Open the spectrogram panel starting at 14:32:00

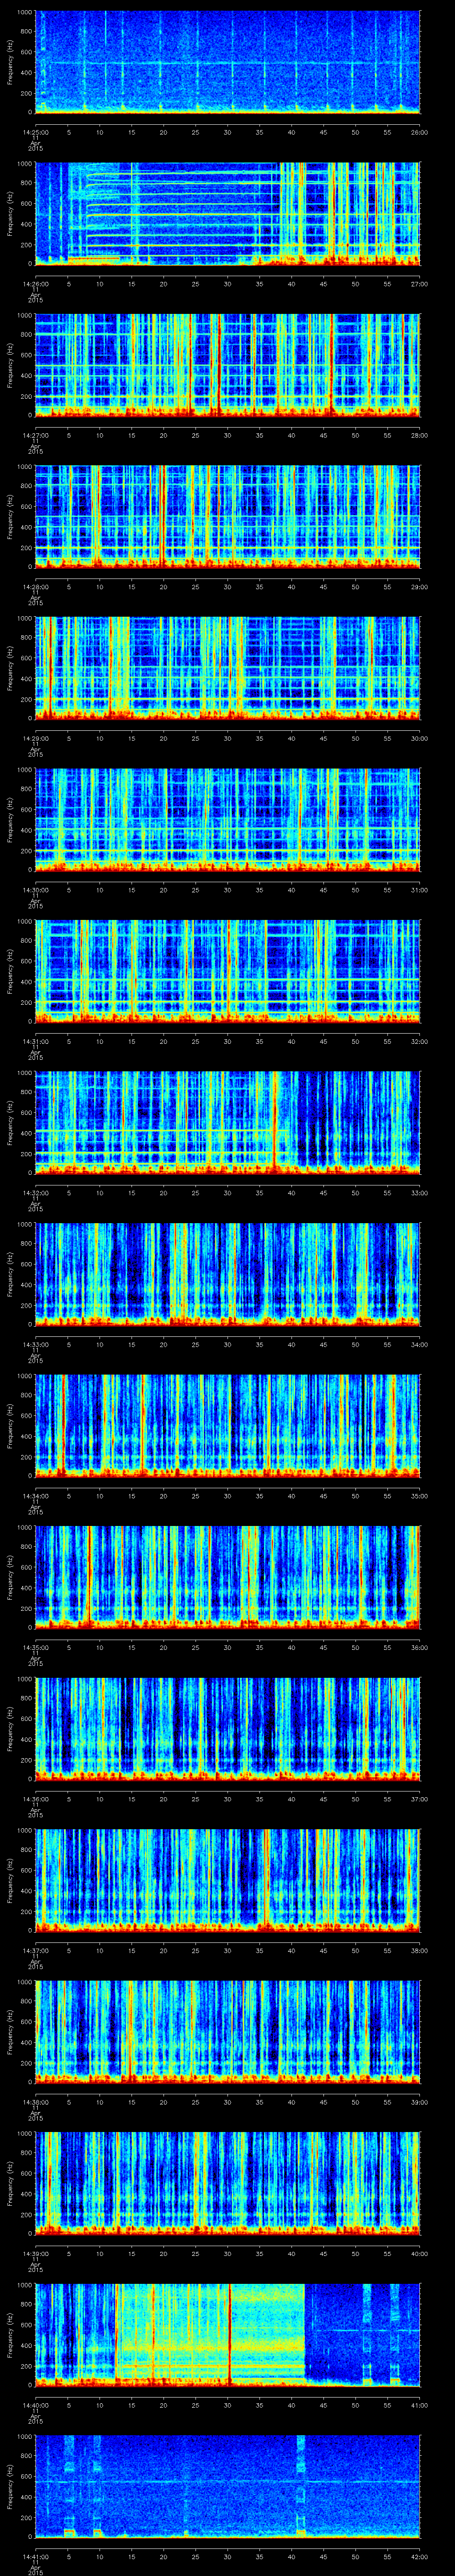tap(227, 1122)
